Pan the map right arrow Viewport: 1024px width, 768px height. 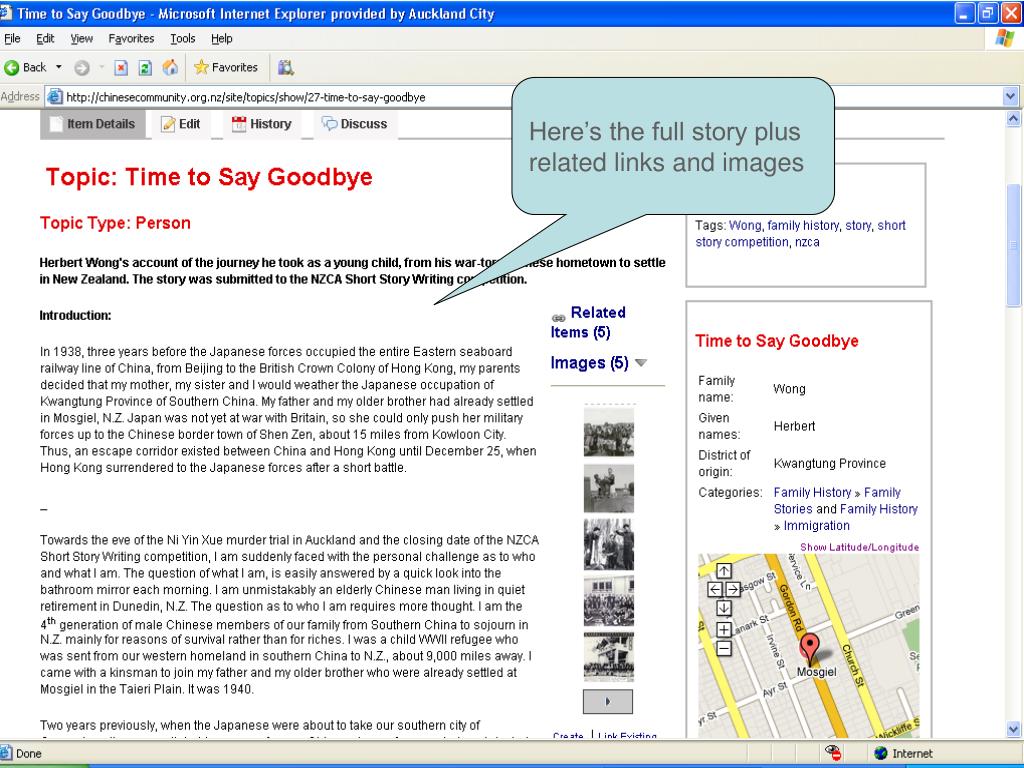coord(733,589)
